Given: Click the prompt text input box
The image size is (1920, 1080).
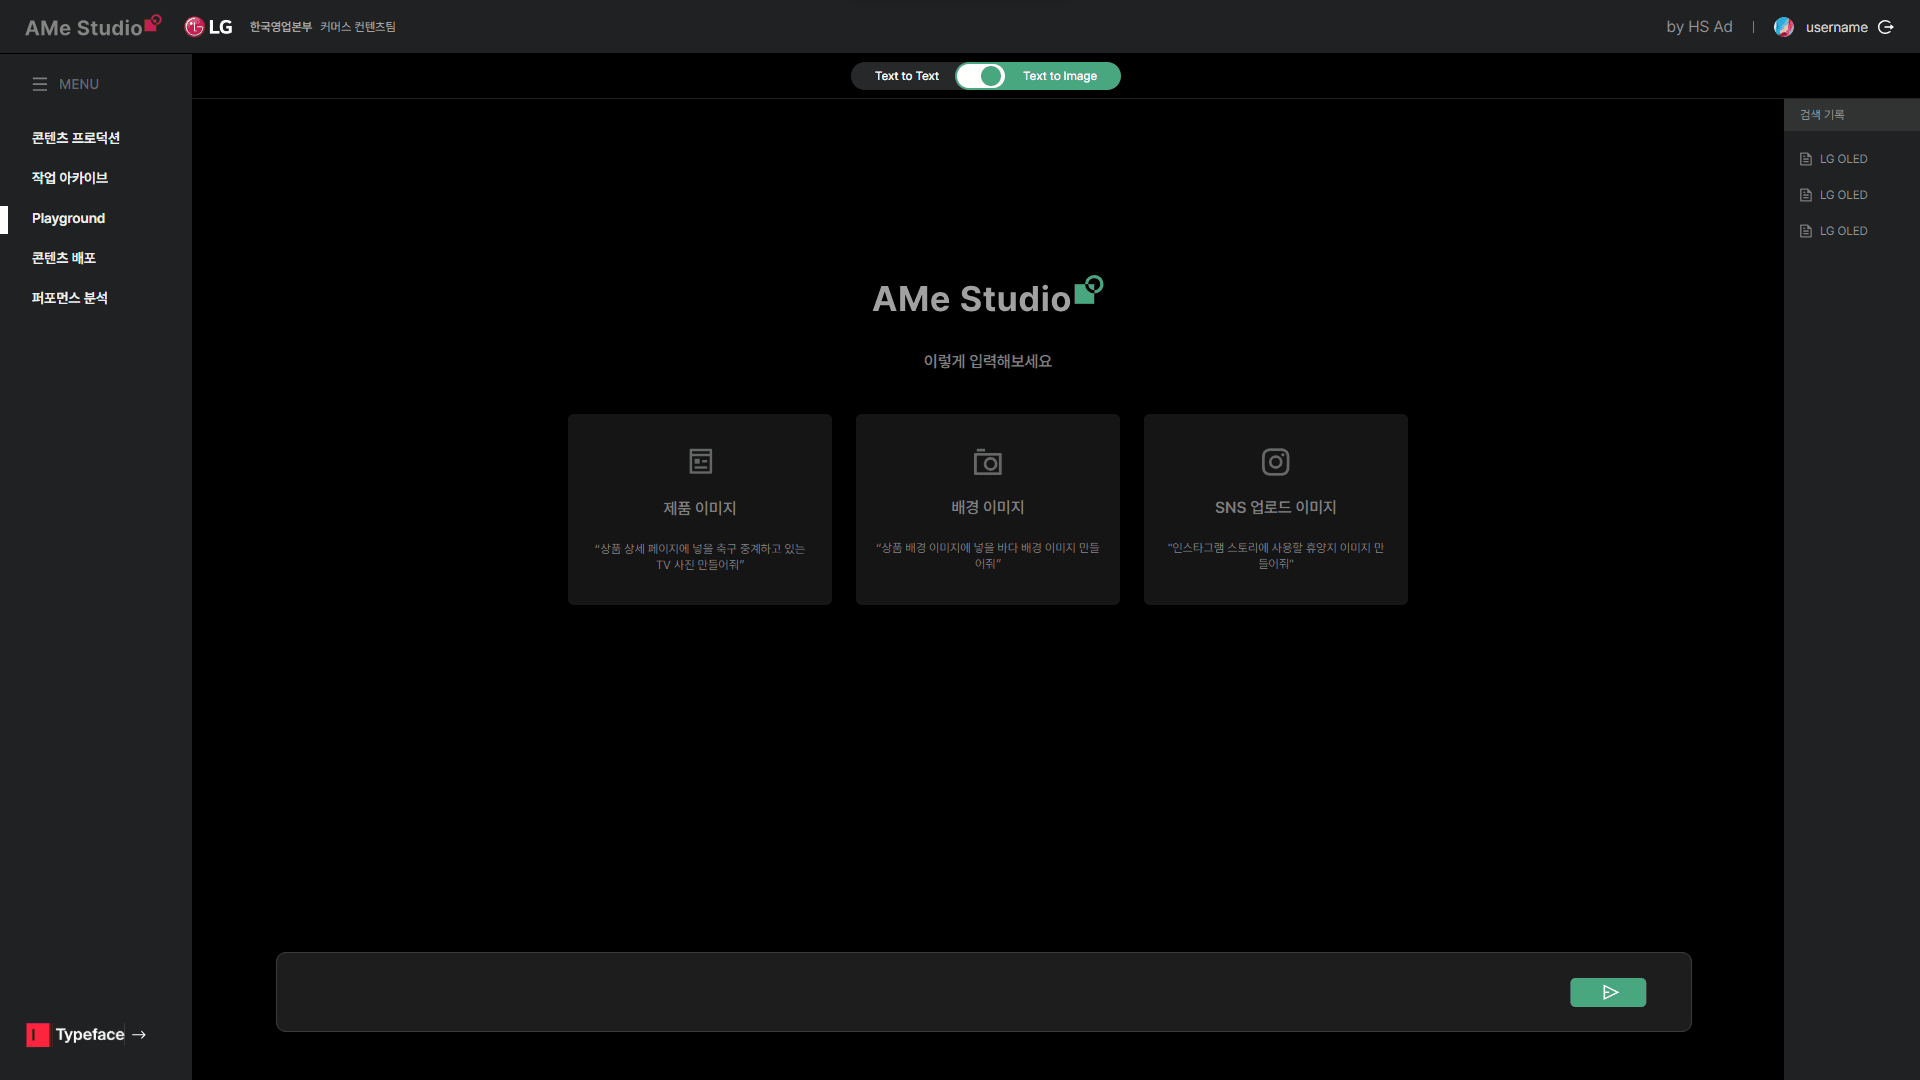Looking at the screenshot, I should (900, 992).
